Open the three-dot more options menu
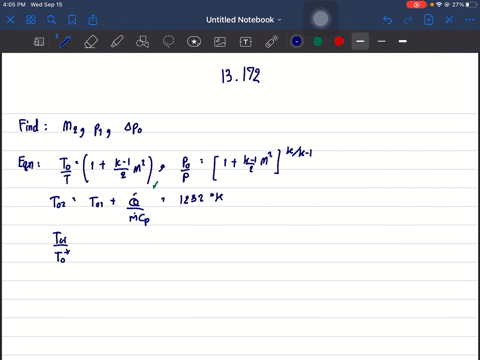This screenshot has height=360, width=480. click(x=470, y=20)
